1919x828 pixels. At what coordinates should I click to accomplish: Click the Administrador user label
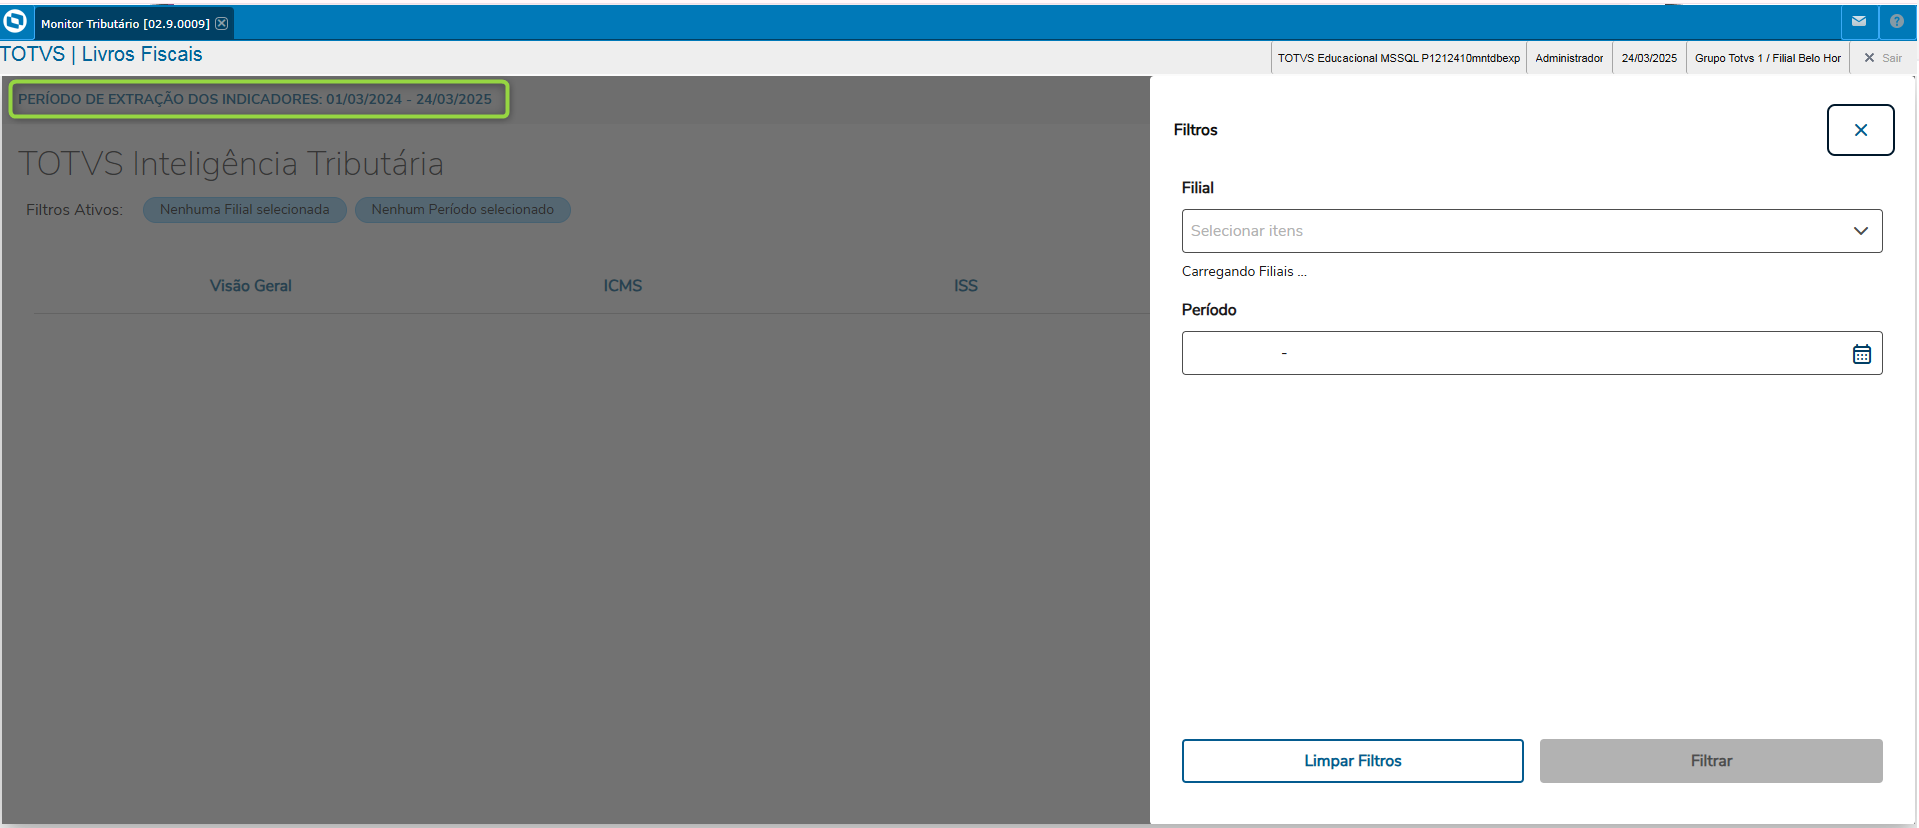pyautogui.click(x=1569, y=58)
